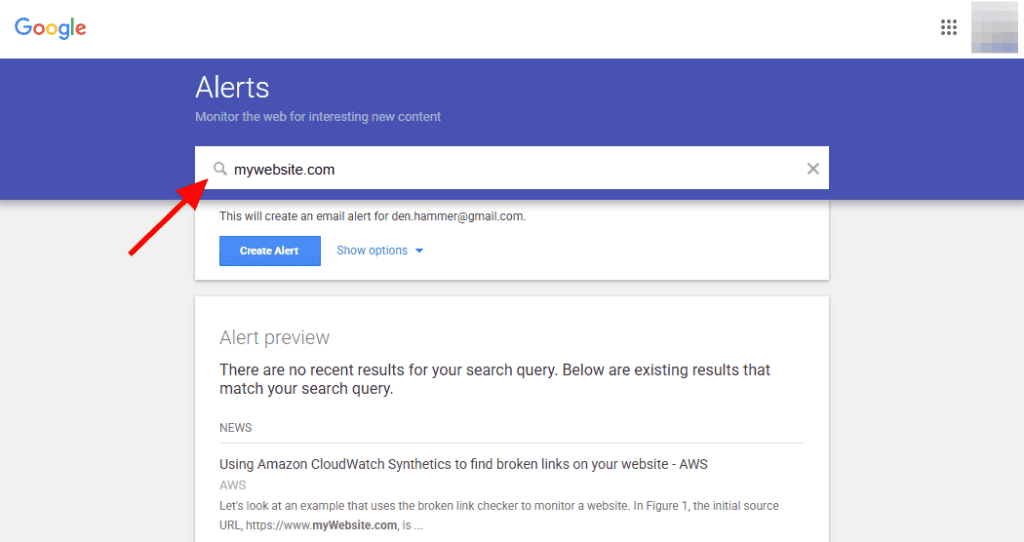Clear the mywebsite.com search query
The width and height of the screenshot is (1024, 542).
pyautogui.click(x=813, y=169)
